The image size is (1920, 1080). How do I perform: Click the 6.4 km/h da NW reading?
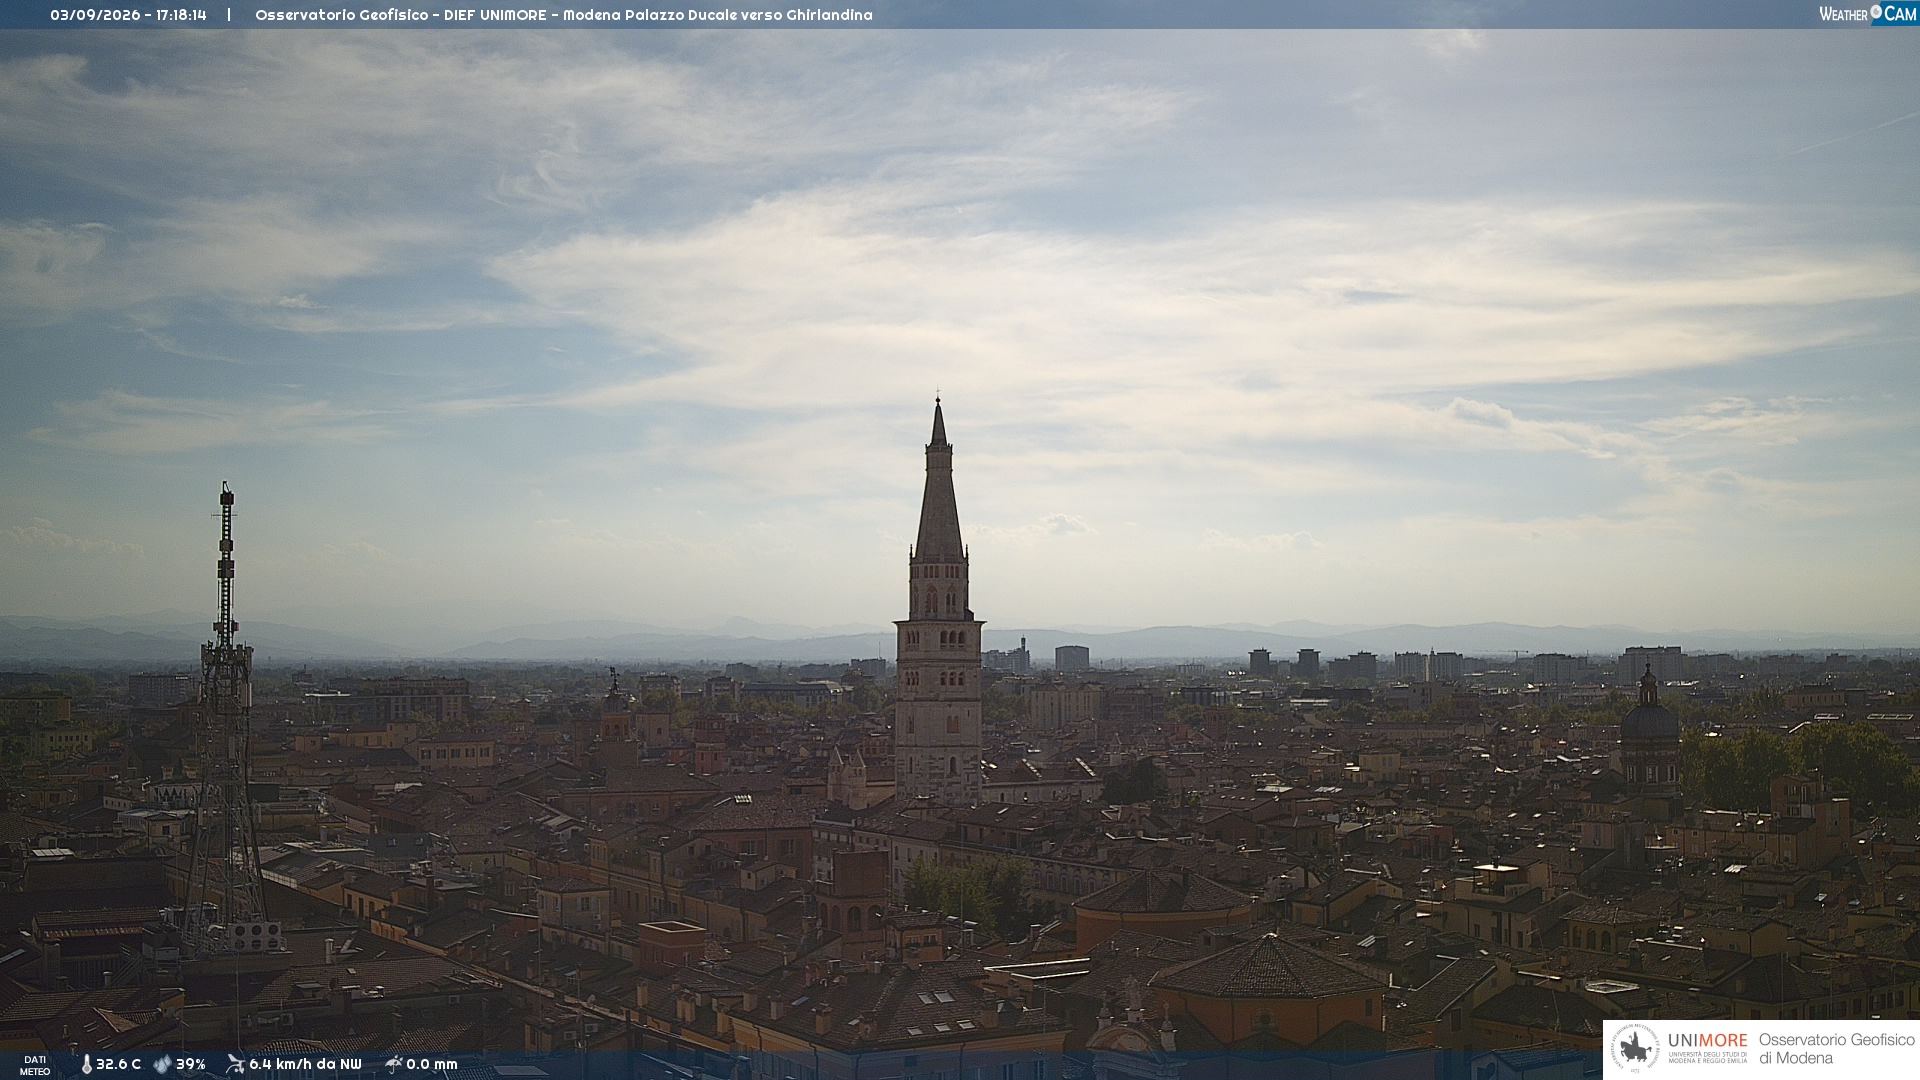point(305,1065)
